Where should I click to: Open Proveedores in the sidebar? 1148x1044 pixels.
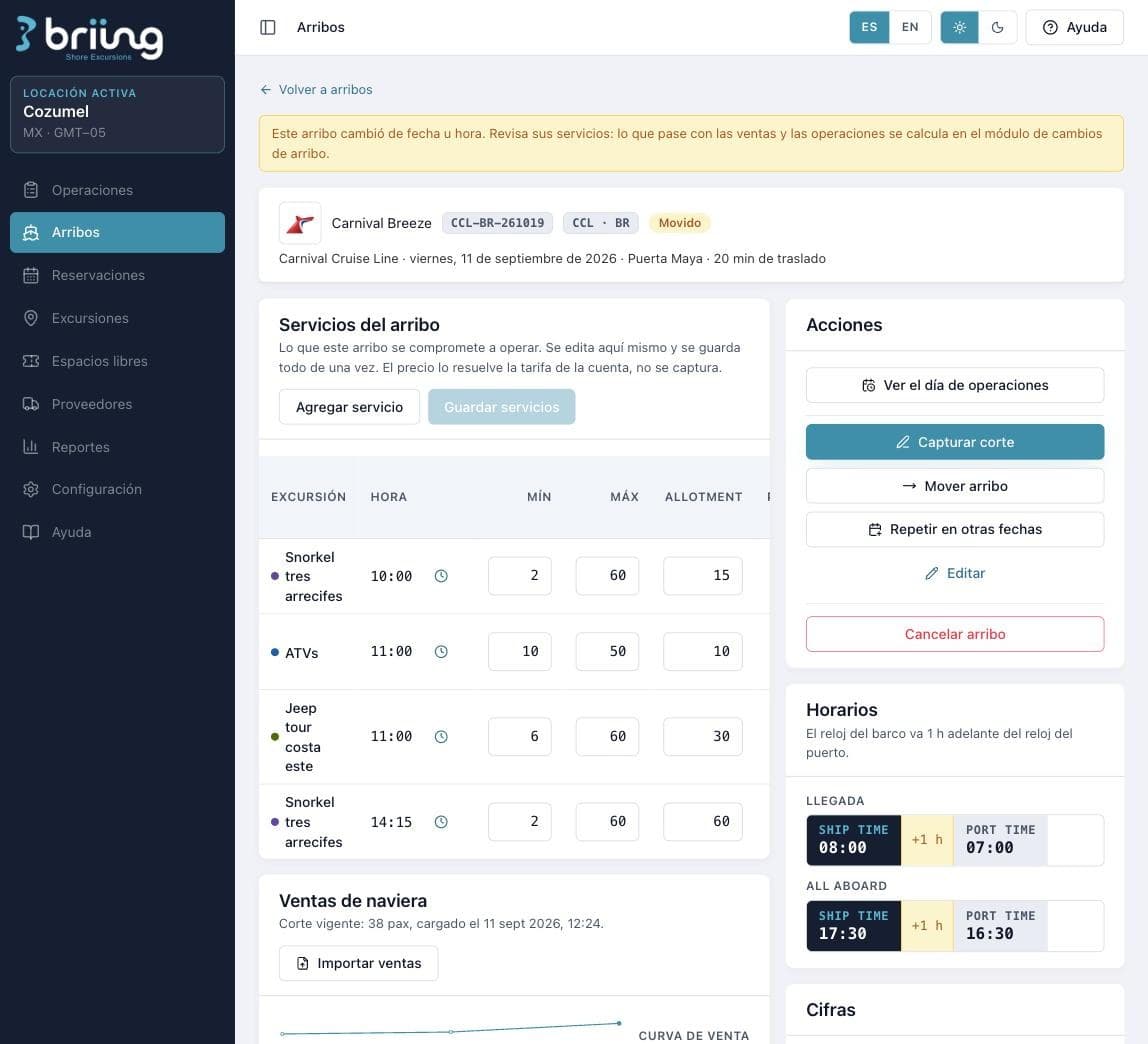point(117,404)
